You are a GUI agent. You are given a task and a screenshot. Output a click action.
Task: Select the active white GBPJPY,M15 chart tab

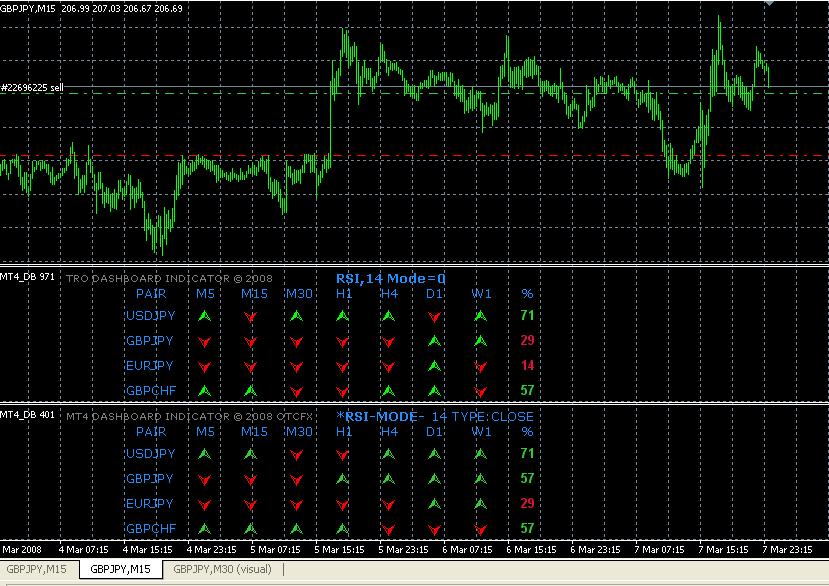click(121, 569)
